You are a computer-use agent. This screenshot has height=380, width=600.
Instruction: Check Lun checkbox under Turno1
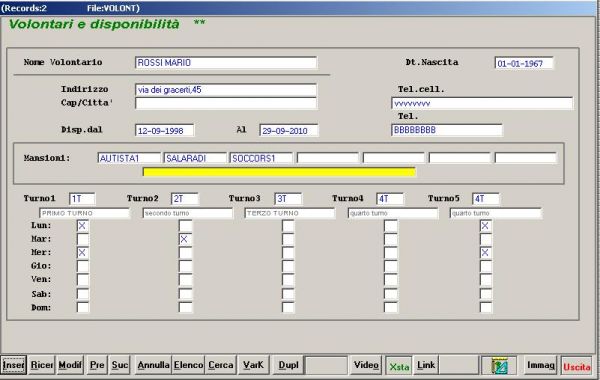point(82,226)
